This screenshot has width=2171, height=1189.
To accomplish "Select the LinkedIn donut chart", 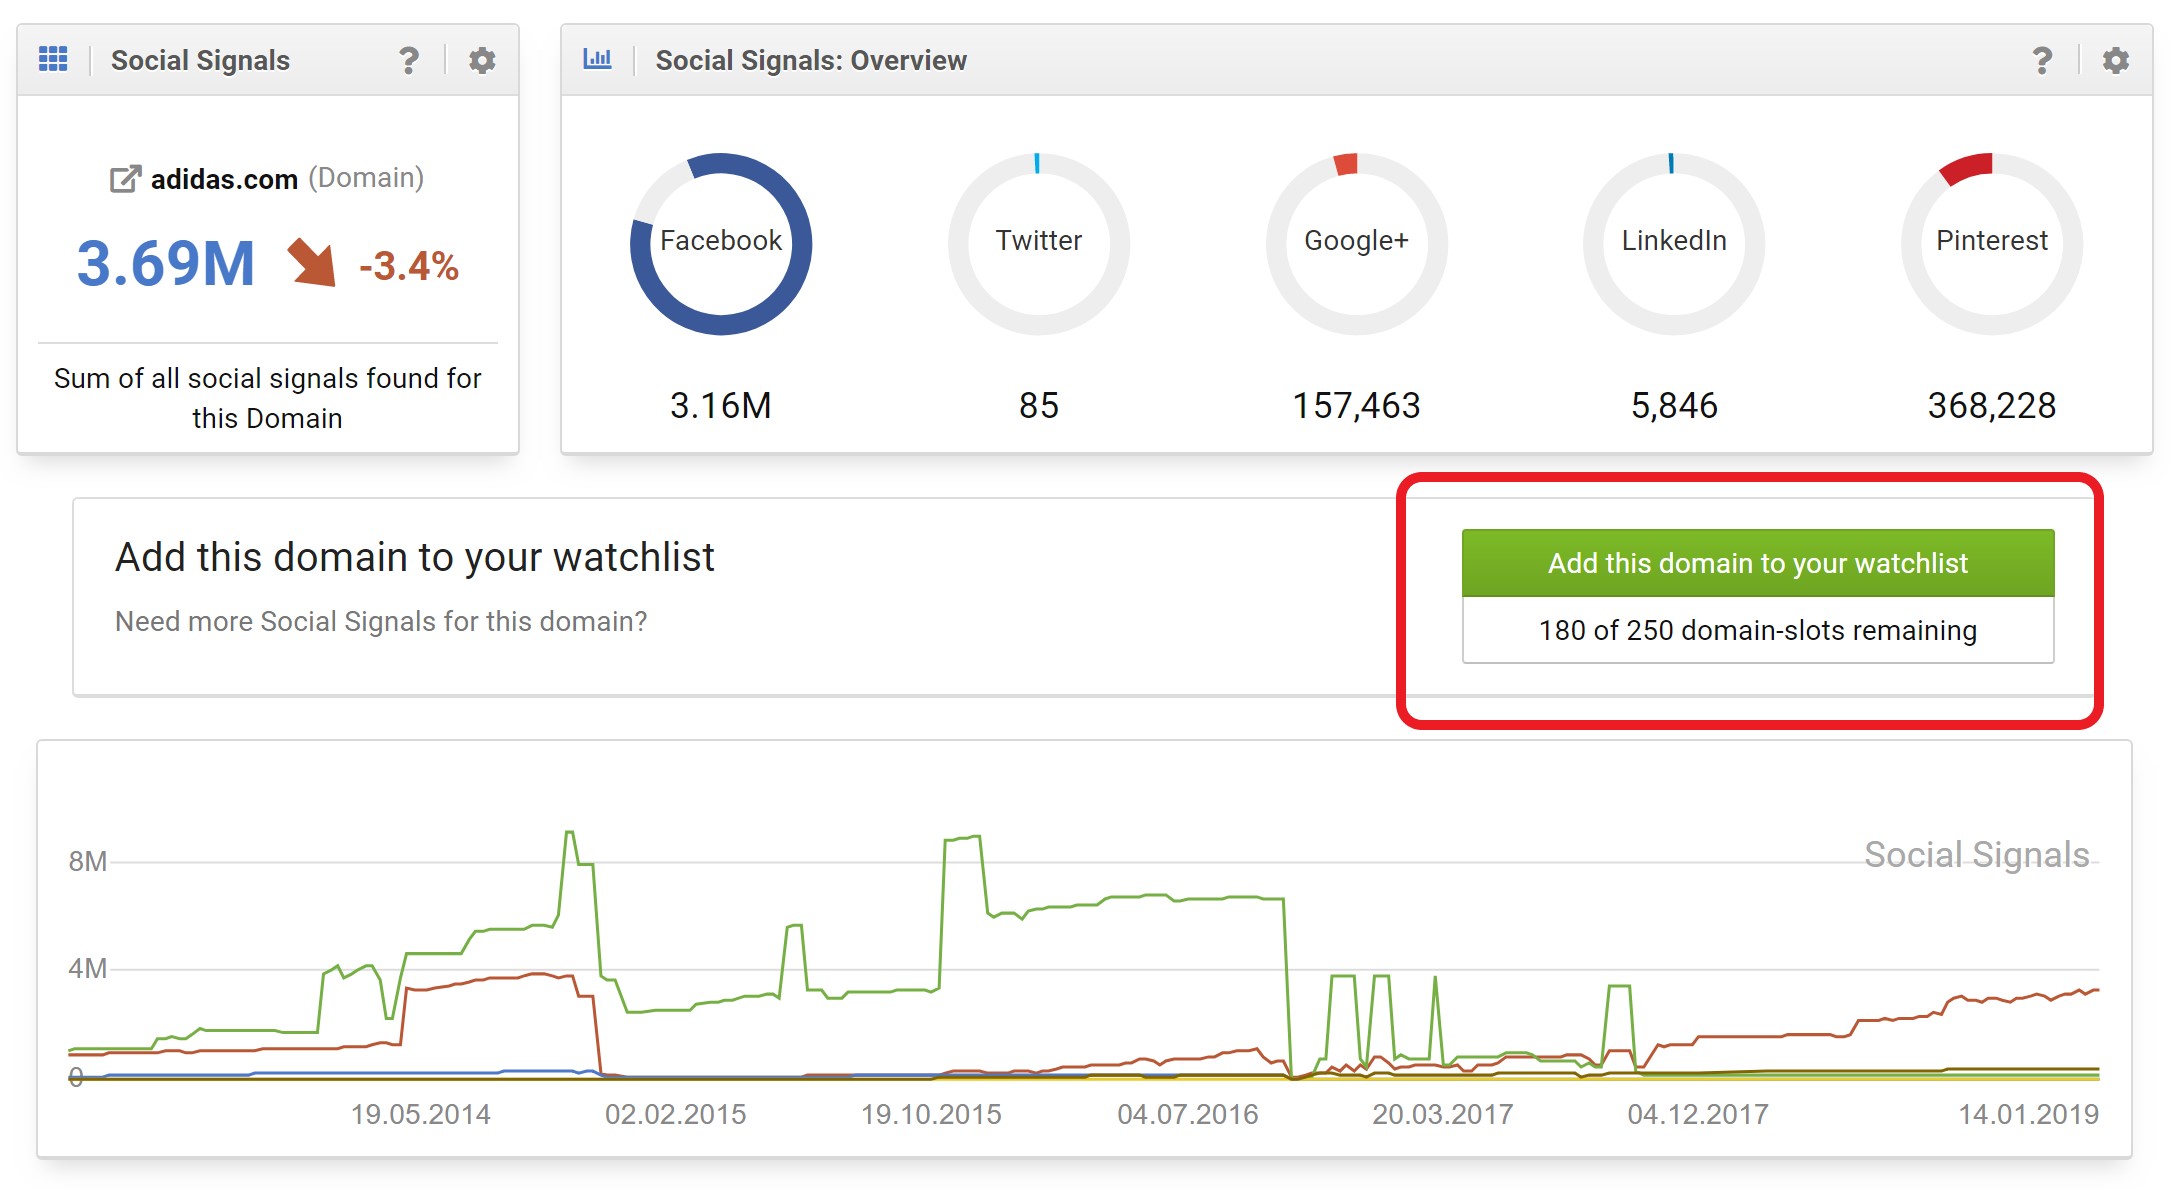I will [x=1674, y=243].
